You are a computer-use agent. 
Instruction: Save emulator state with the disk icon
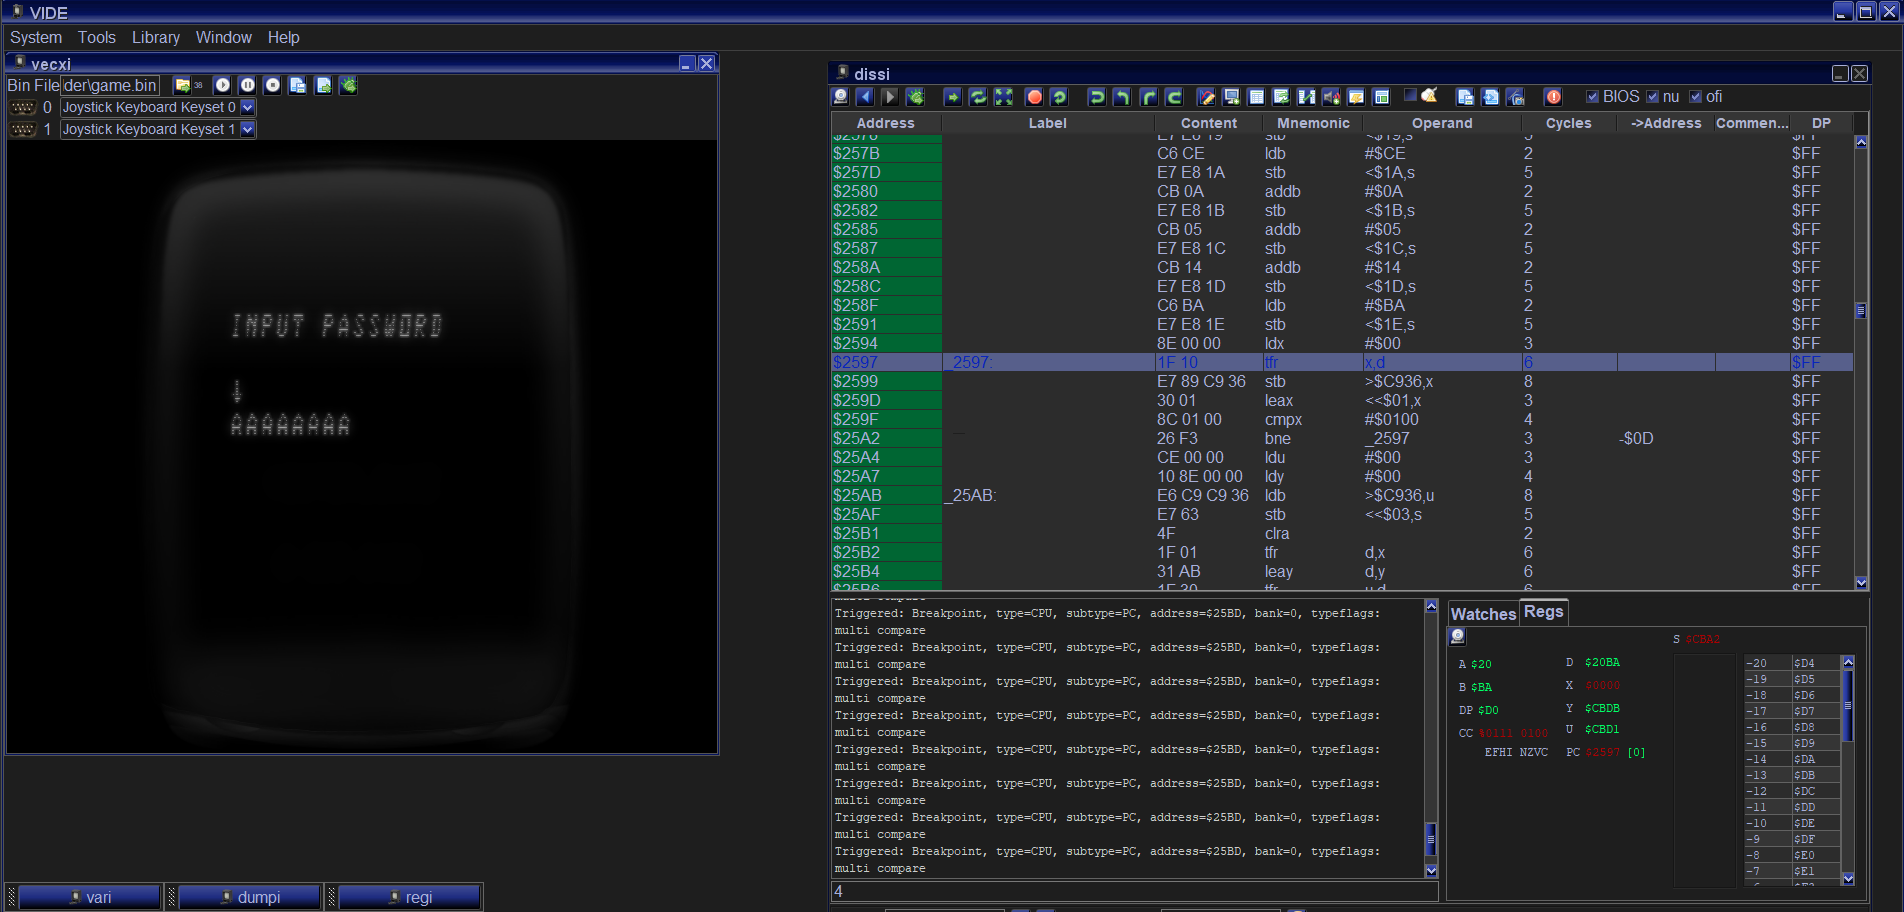(298, 85)
